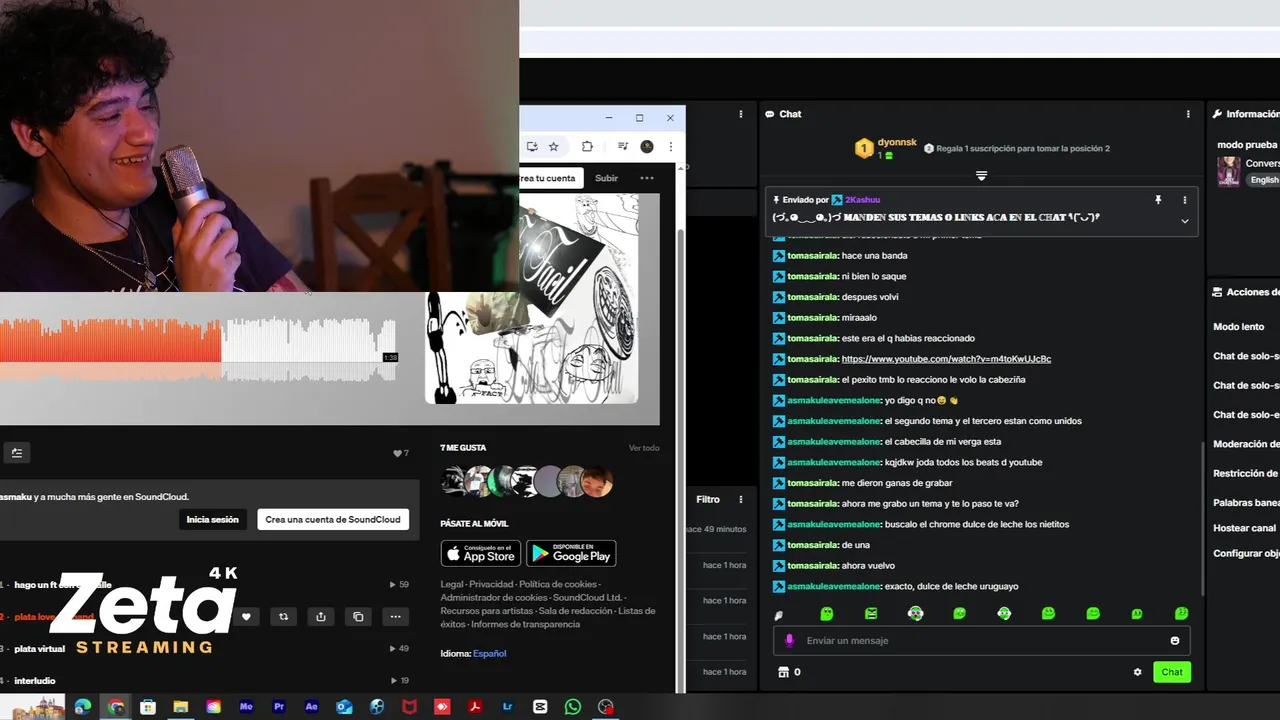Screen dimensions: 1280x720
Task: Play track interludio
Action: [35, 681]
